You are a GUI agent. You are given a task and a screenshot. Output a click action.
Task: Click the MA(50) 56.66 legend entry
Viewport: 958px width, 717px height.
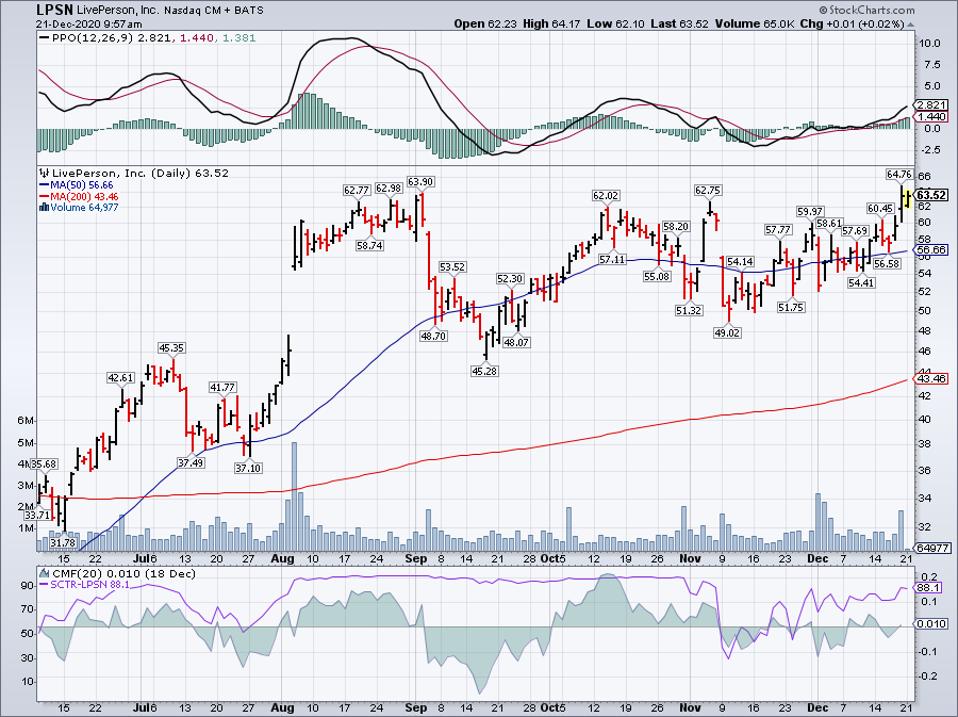[x=82, y=185]
